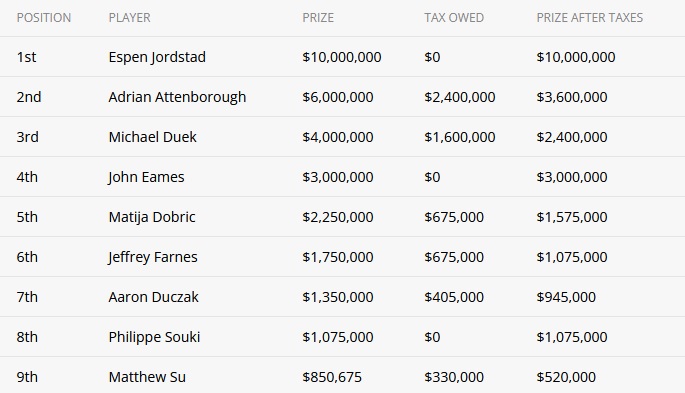
Task: Select Aaron Duczak row name
Action: 153,297
